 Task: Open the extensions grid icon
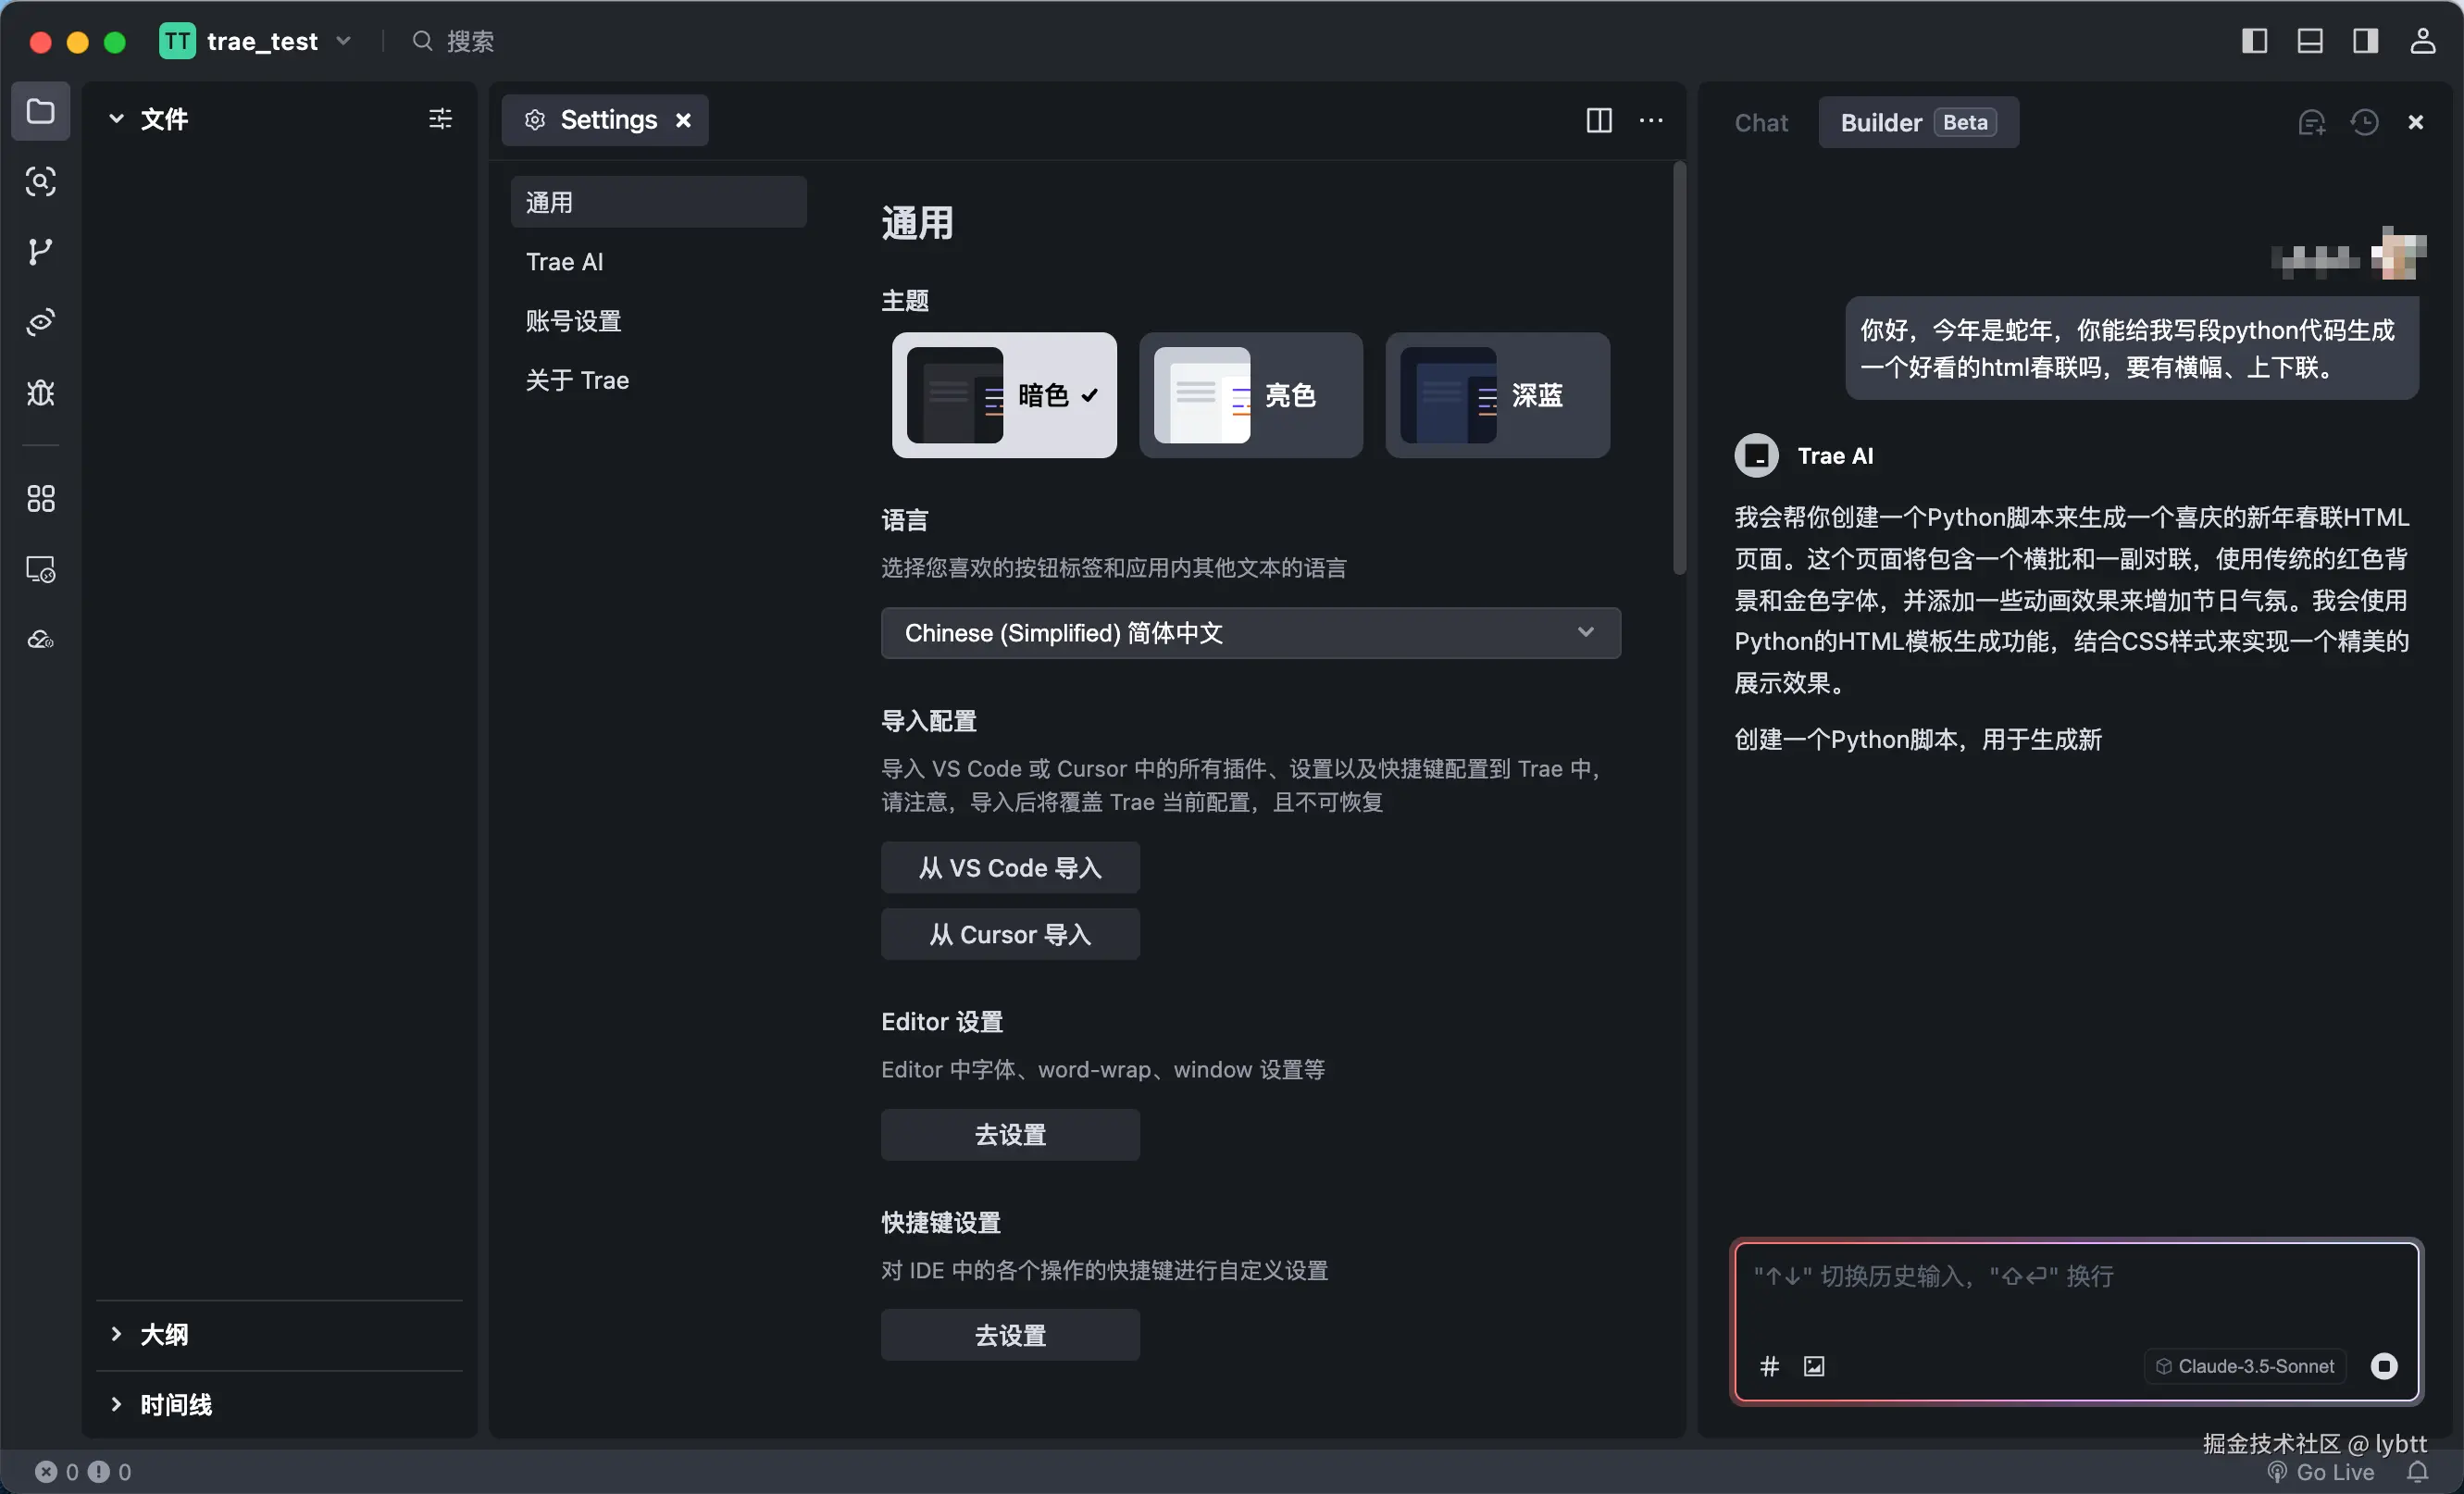pyautogui.click(x=40, y=498)
